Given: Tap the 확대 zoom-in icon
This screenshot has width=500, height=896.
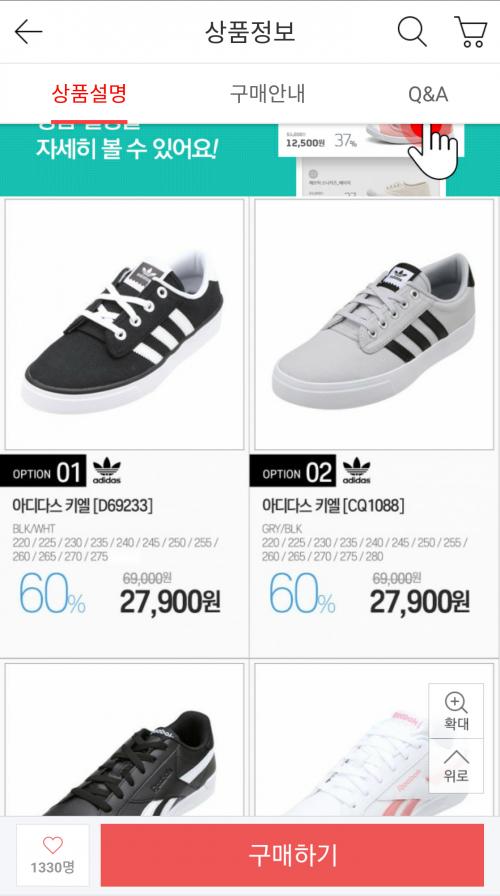Looking at the screenshot, I should [x=456, y=711].
